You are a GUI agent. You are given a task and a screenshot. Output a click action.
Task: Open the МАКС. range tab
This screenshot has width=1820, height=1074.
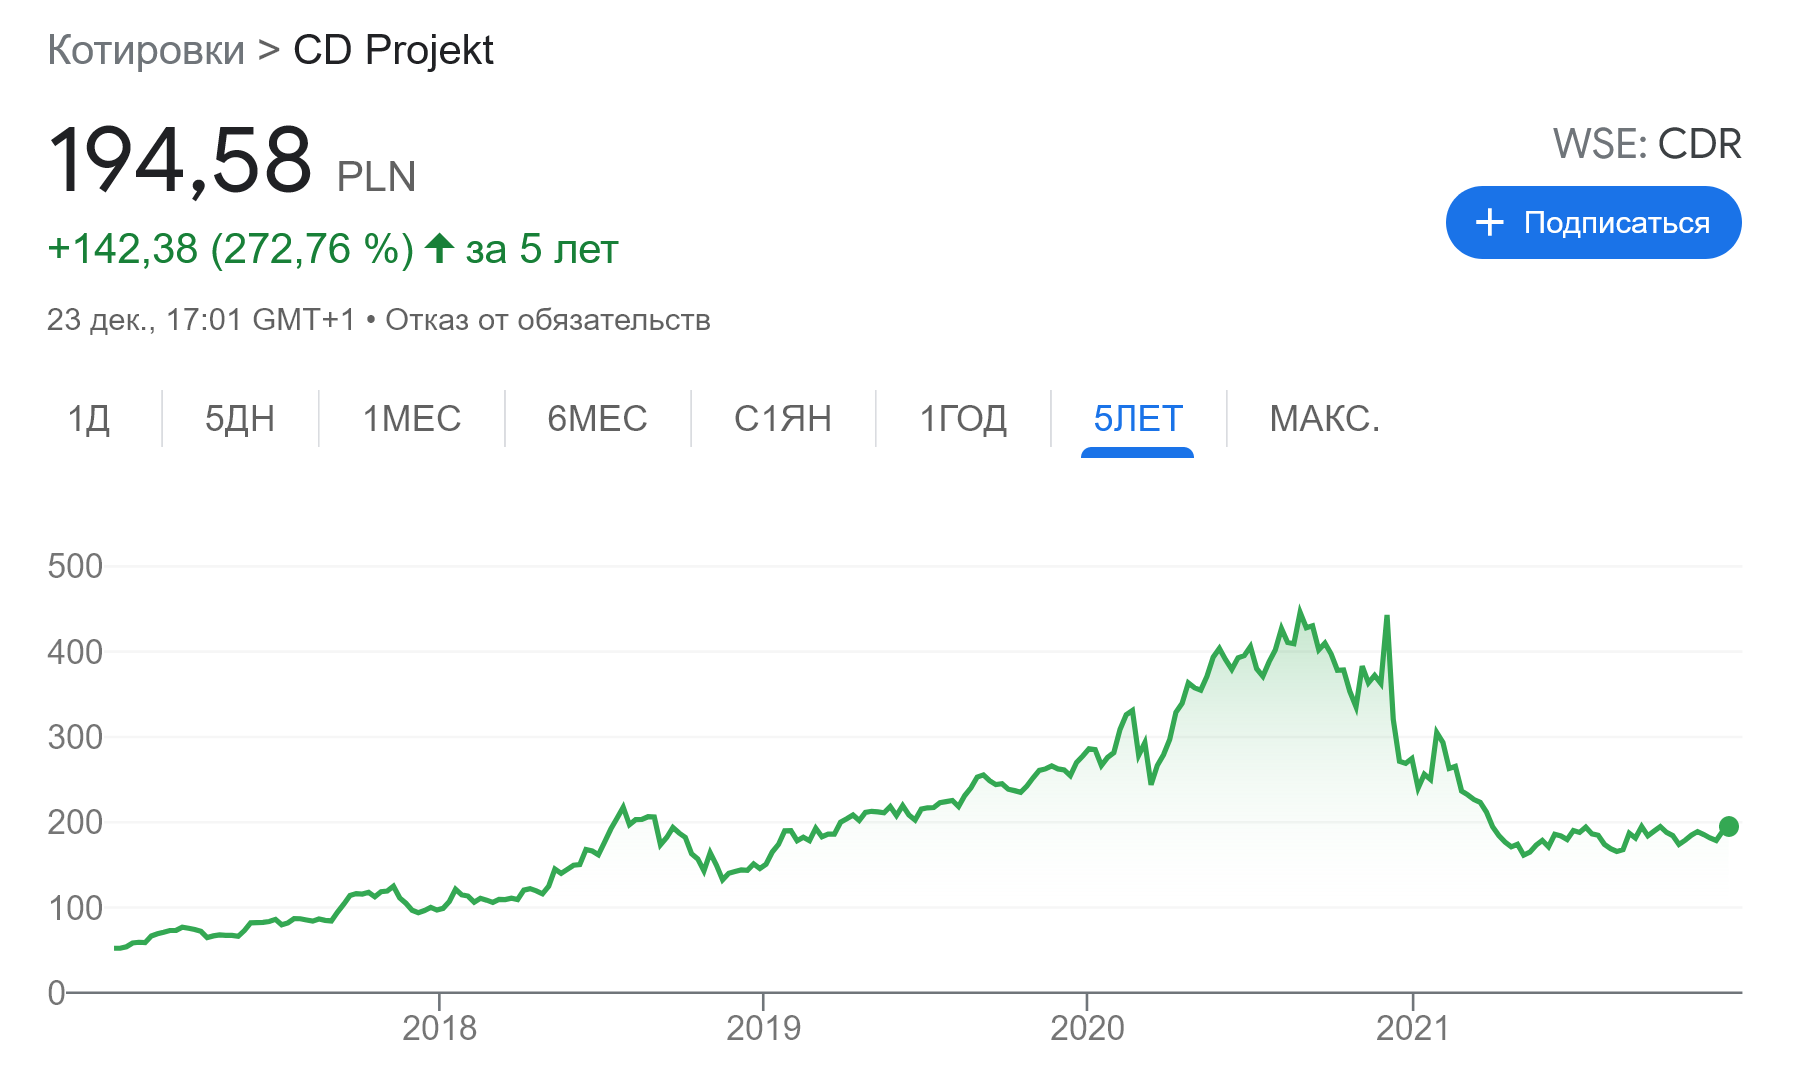pos(1324,418)
